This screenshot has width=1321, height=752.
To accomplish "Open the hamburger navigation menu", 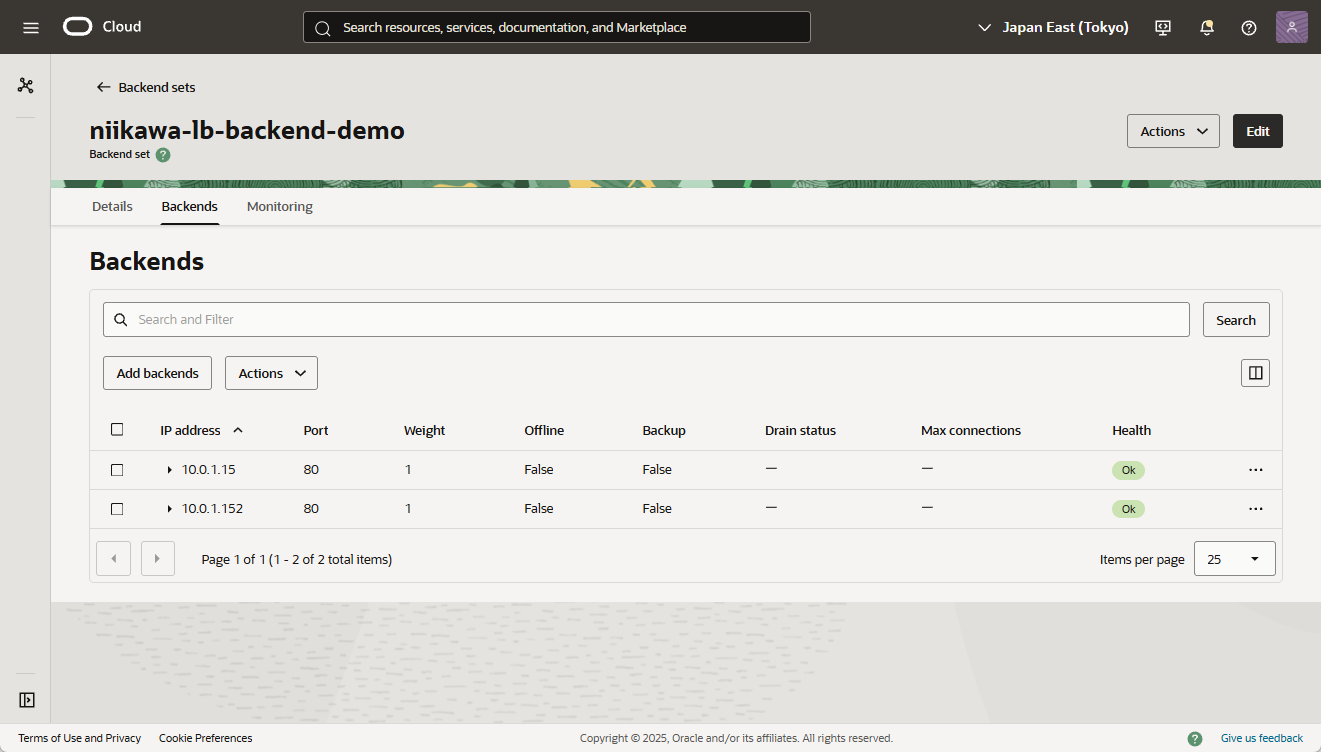I will 31,27.
